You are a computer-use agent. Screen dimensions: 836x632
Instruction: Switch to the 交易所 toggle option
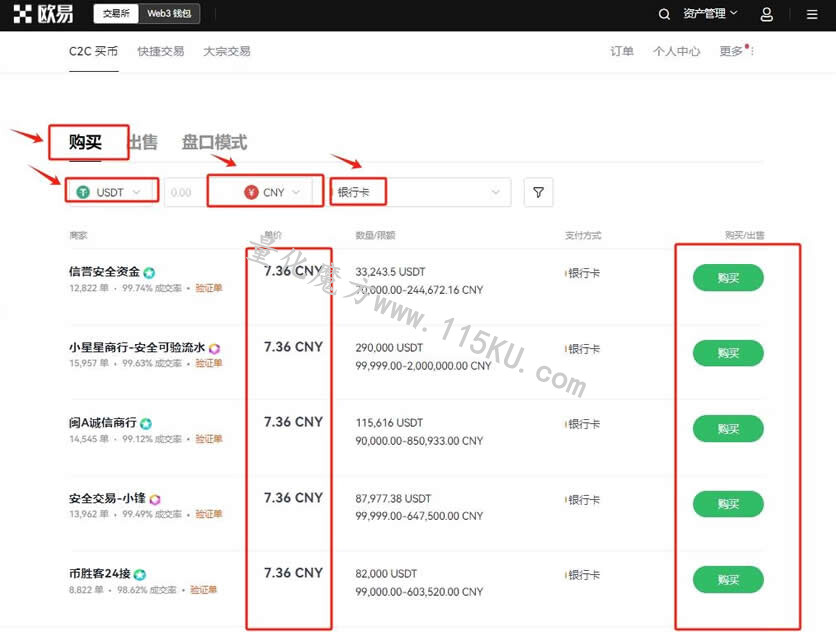116,13
